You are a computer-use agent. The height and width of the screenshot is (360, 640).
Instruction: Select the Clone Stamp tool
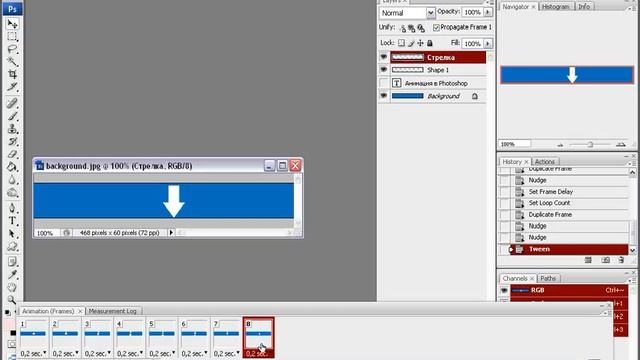click(x=12, y=129)
